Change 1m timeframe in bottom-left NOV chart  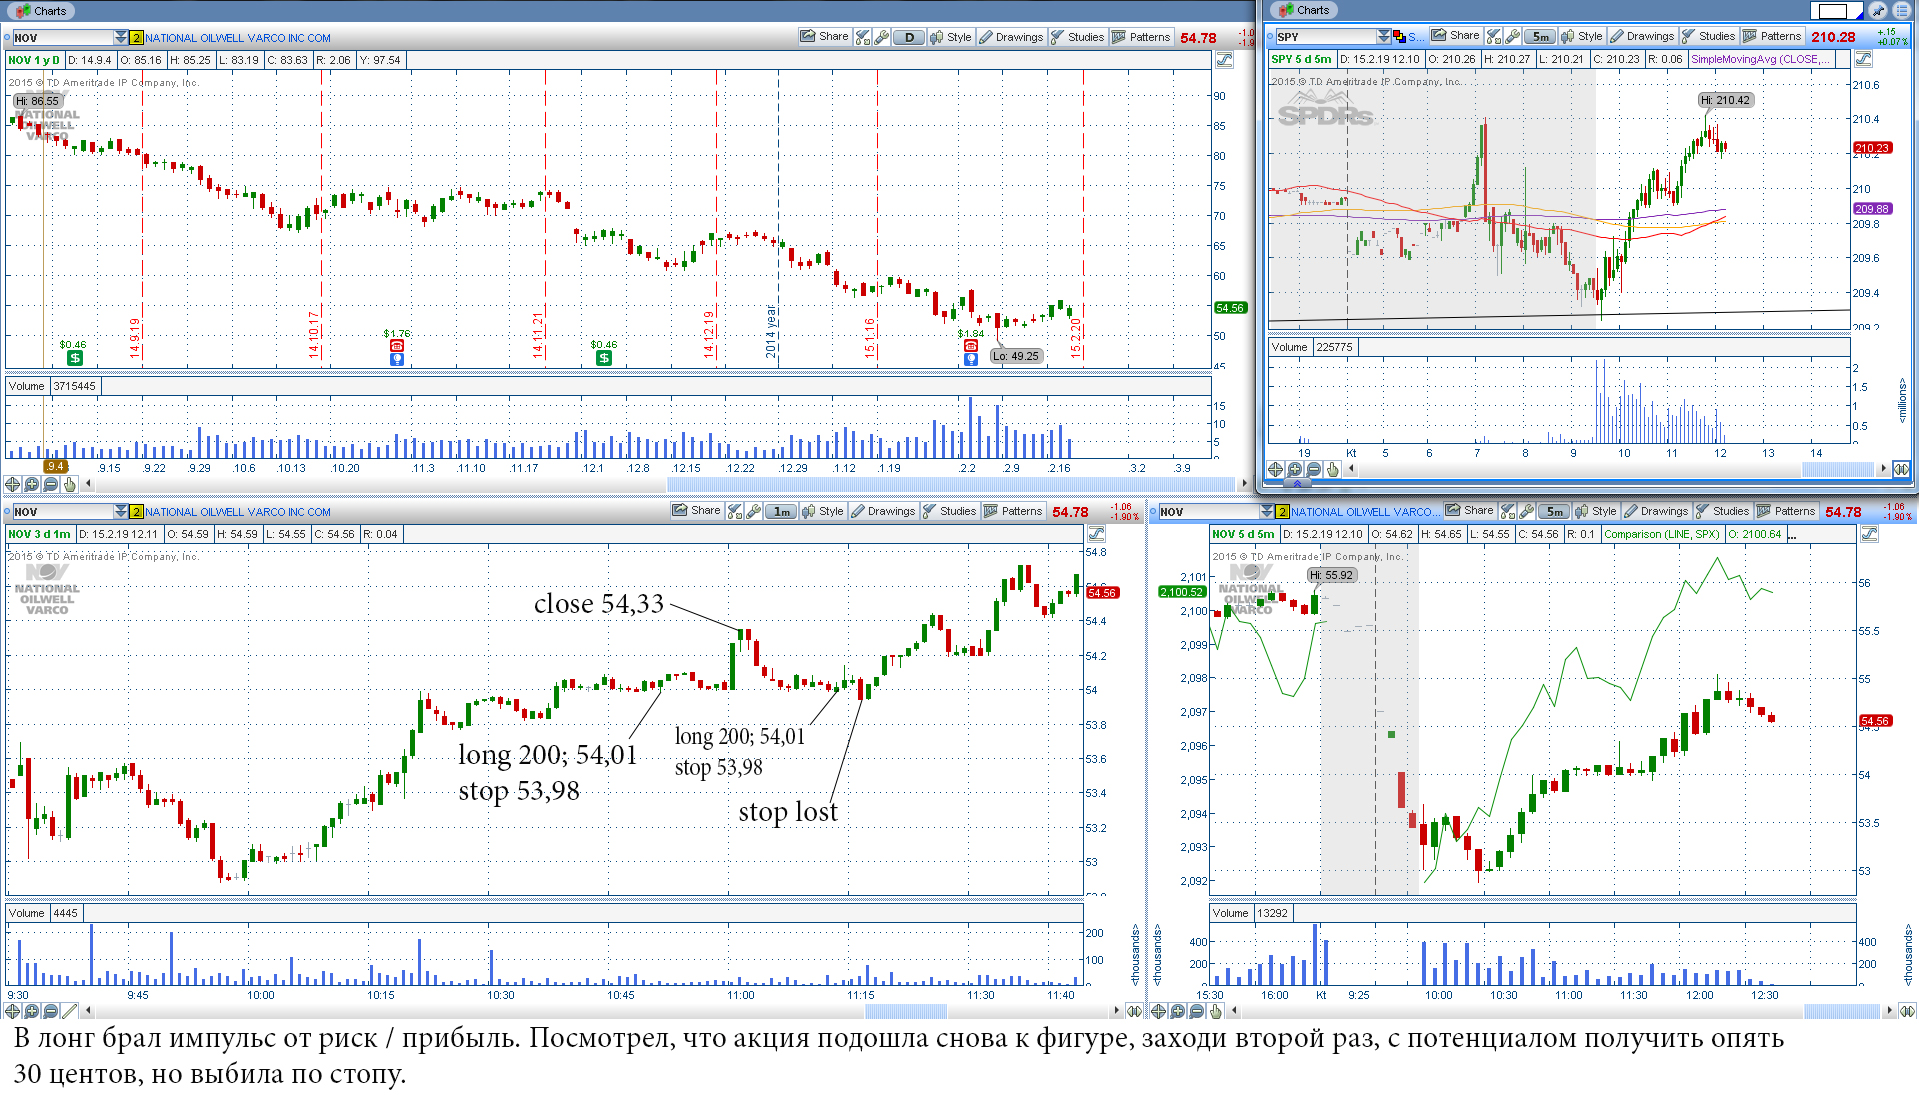point(781,511)
